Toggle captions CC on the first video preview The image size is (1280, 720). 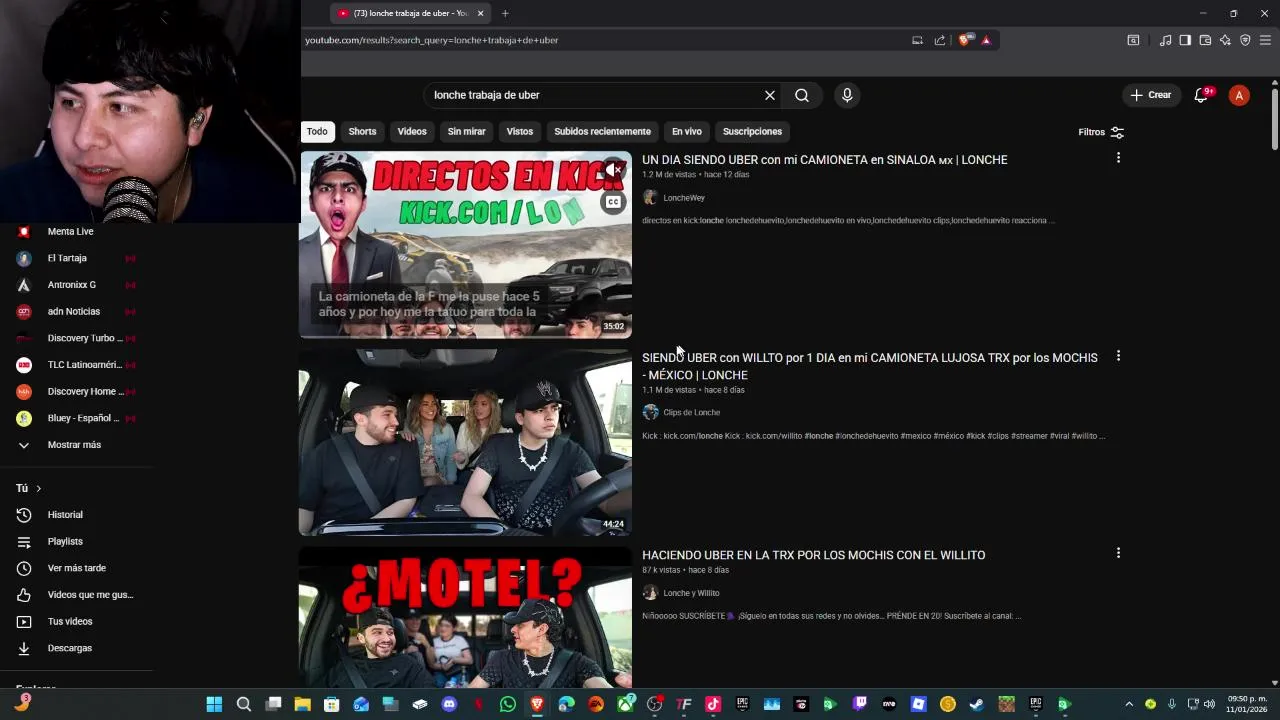613,202
